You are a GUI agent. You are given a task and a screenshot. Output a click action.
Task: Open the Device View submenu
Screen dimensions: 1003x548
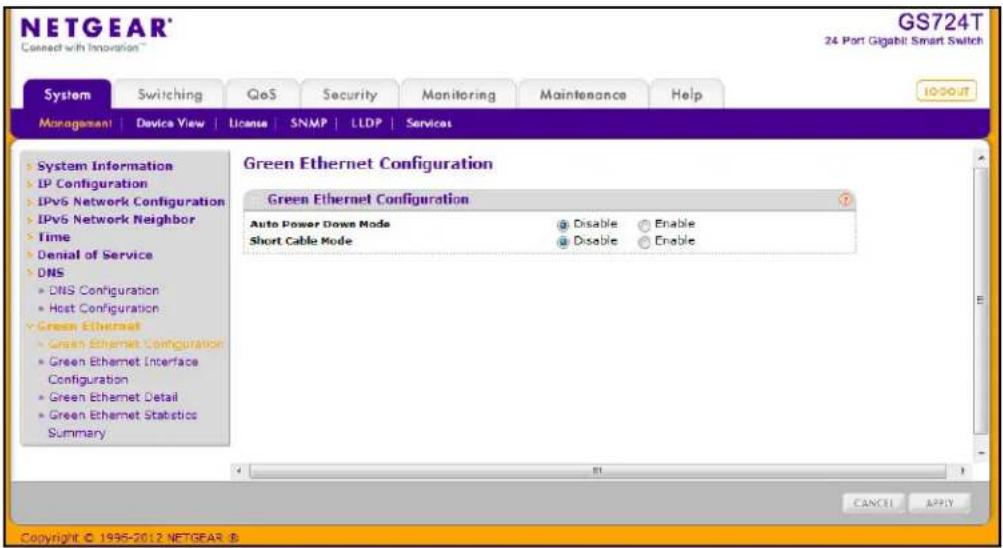pyautogui.click(x=170, y=123)
